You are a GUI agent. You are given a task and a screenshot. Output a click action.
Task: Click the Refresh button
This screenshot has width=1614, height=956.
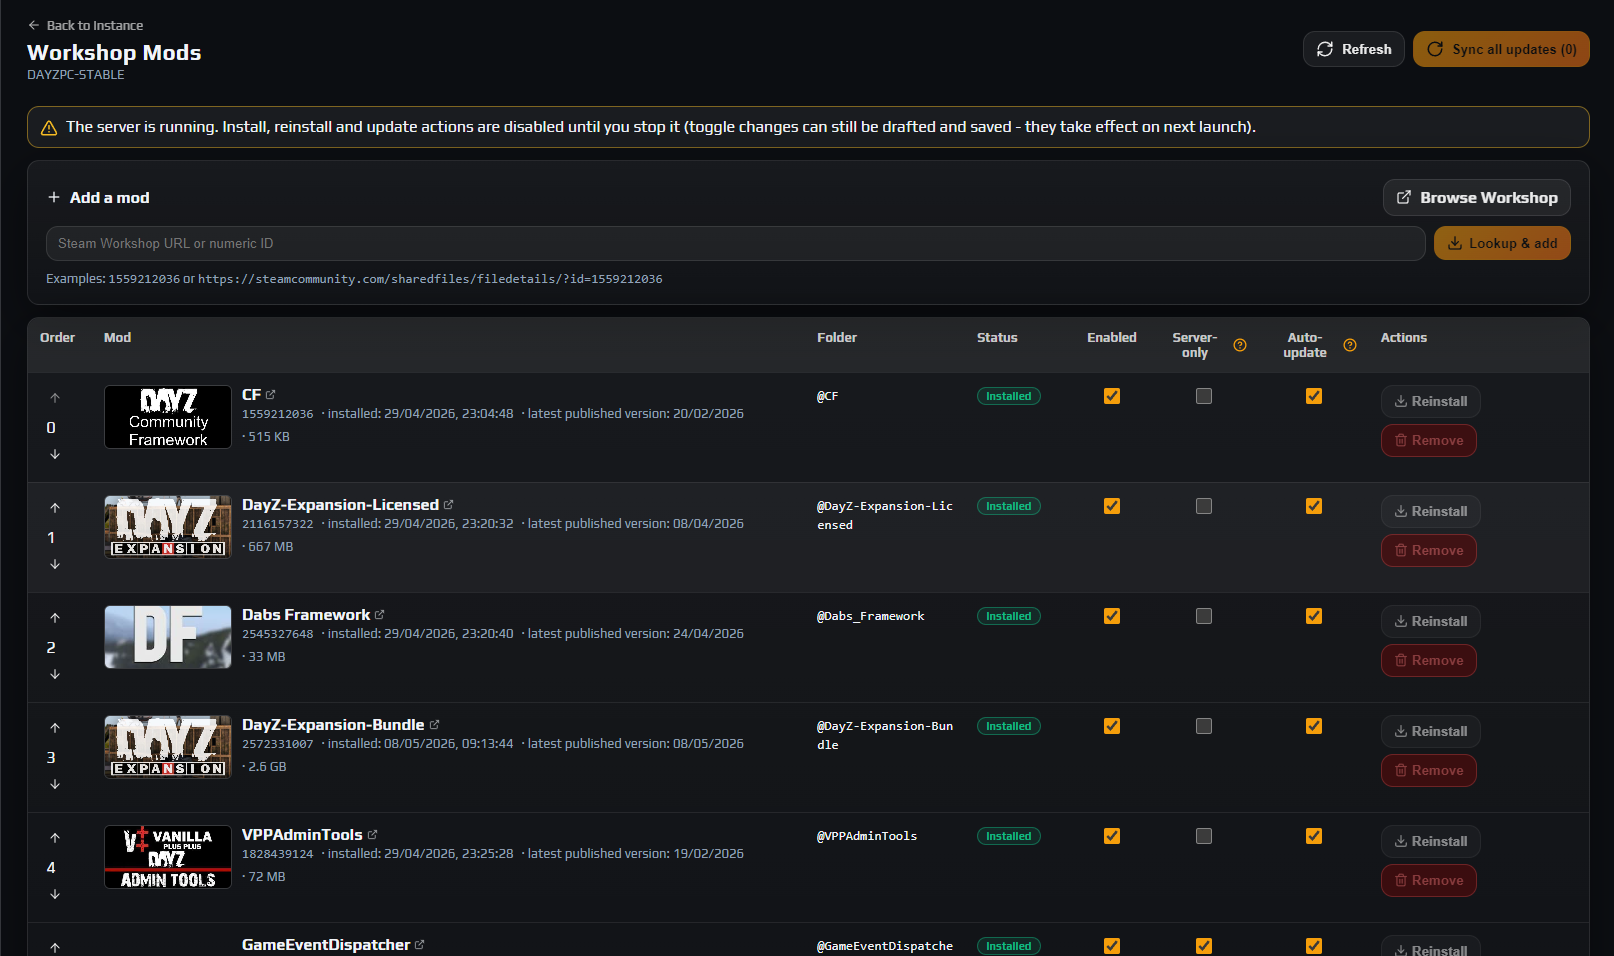point(1354,49)
